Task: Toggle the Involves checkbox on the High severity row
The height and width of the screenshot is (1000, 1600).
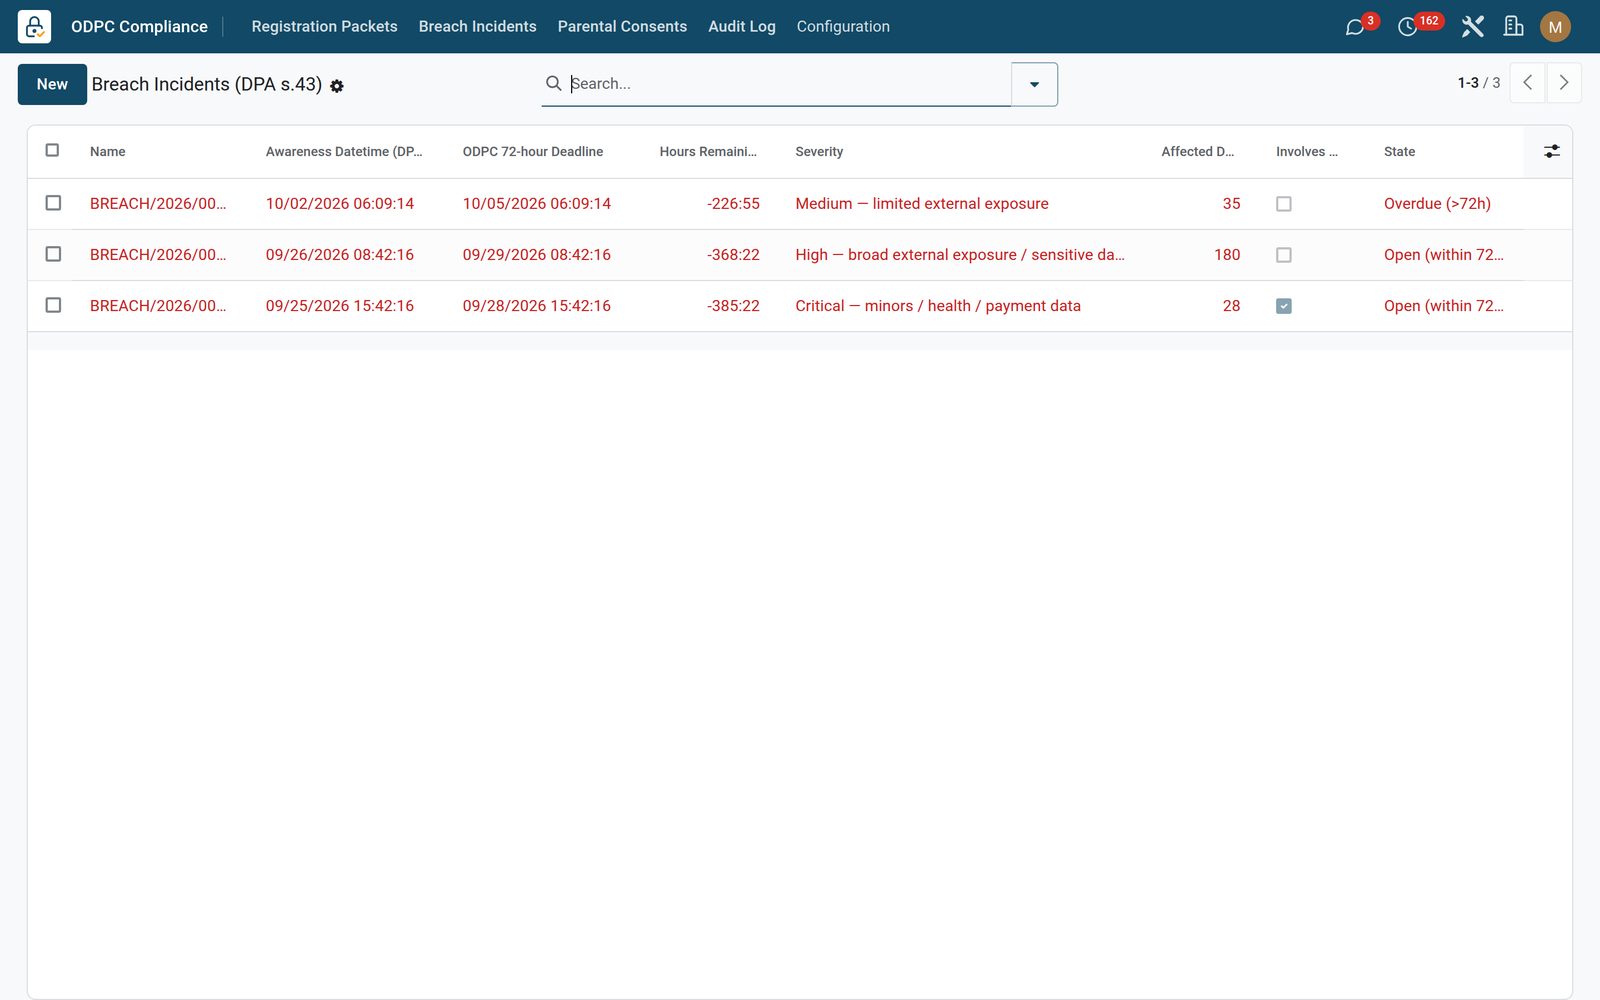Action: click(x=1284, y=255)
